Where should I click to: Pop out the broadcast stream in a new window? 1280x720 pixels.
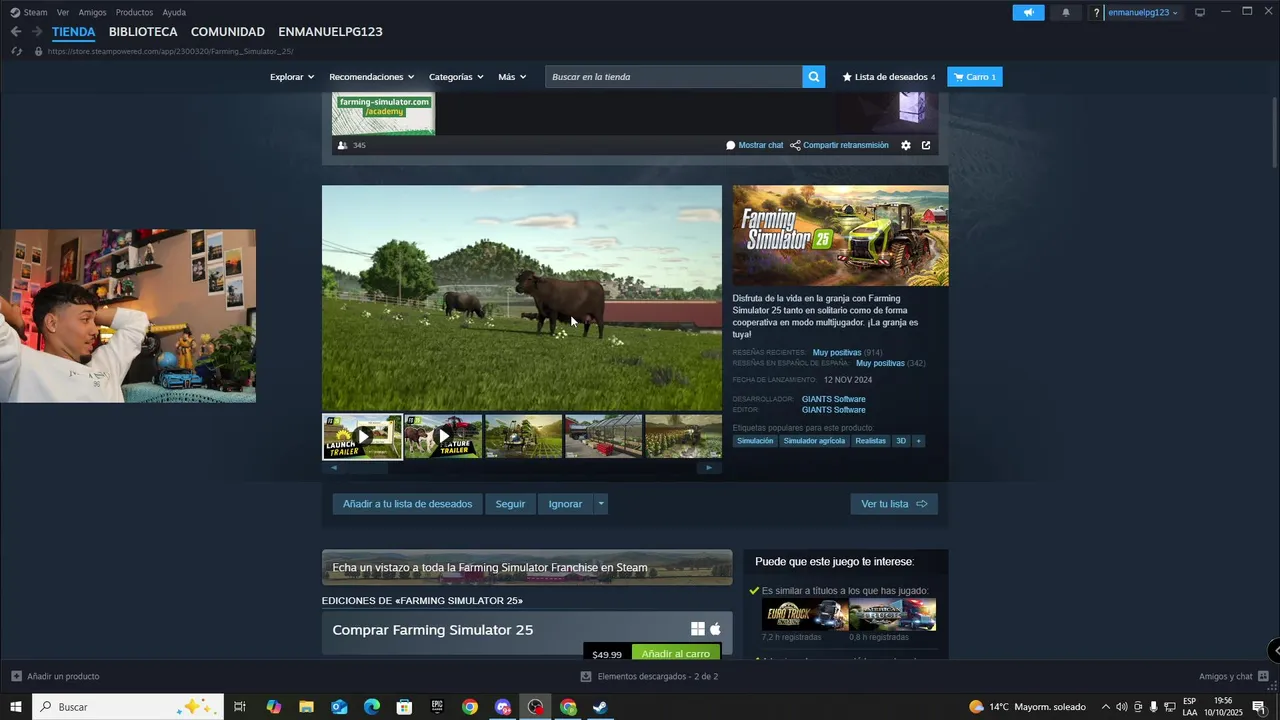point(926,145)
